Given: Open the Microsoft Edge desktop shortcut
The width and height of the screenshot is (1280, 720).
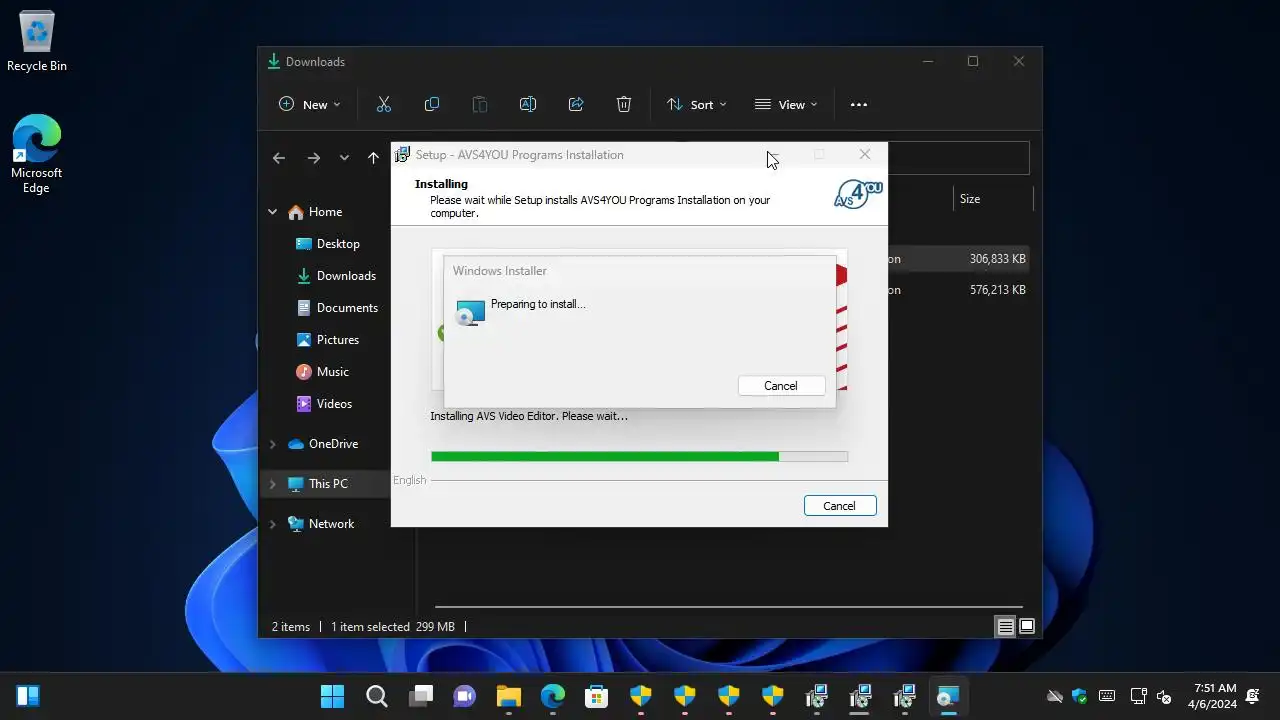Looking at the screenshot, I should (37, 154).
